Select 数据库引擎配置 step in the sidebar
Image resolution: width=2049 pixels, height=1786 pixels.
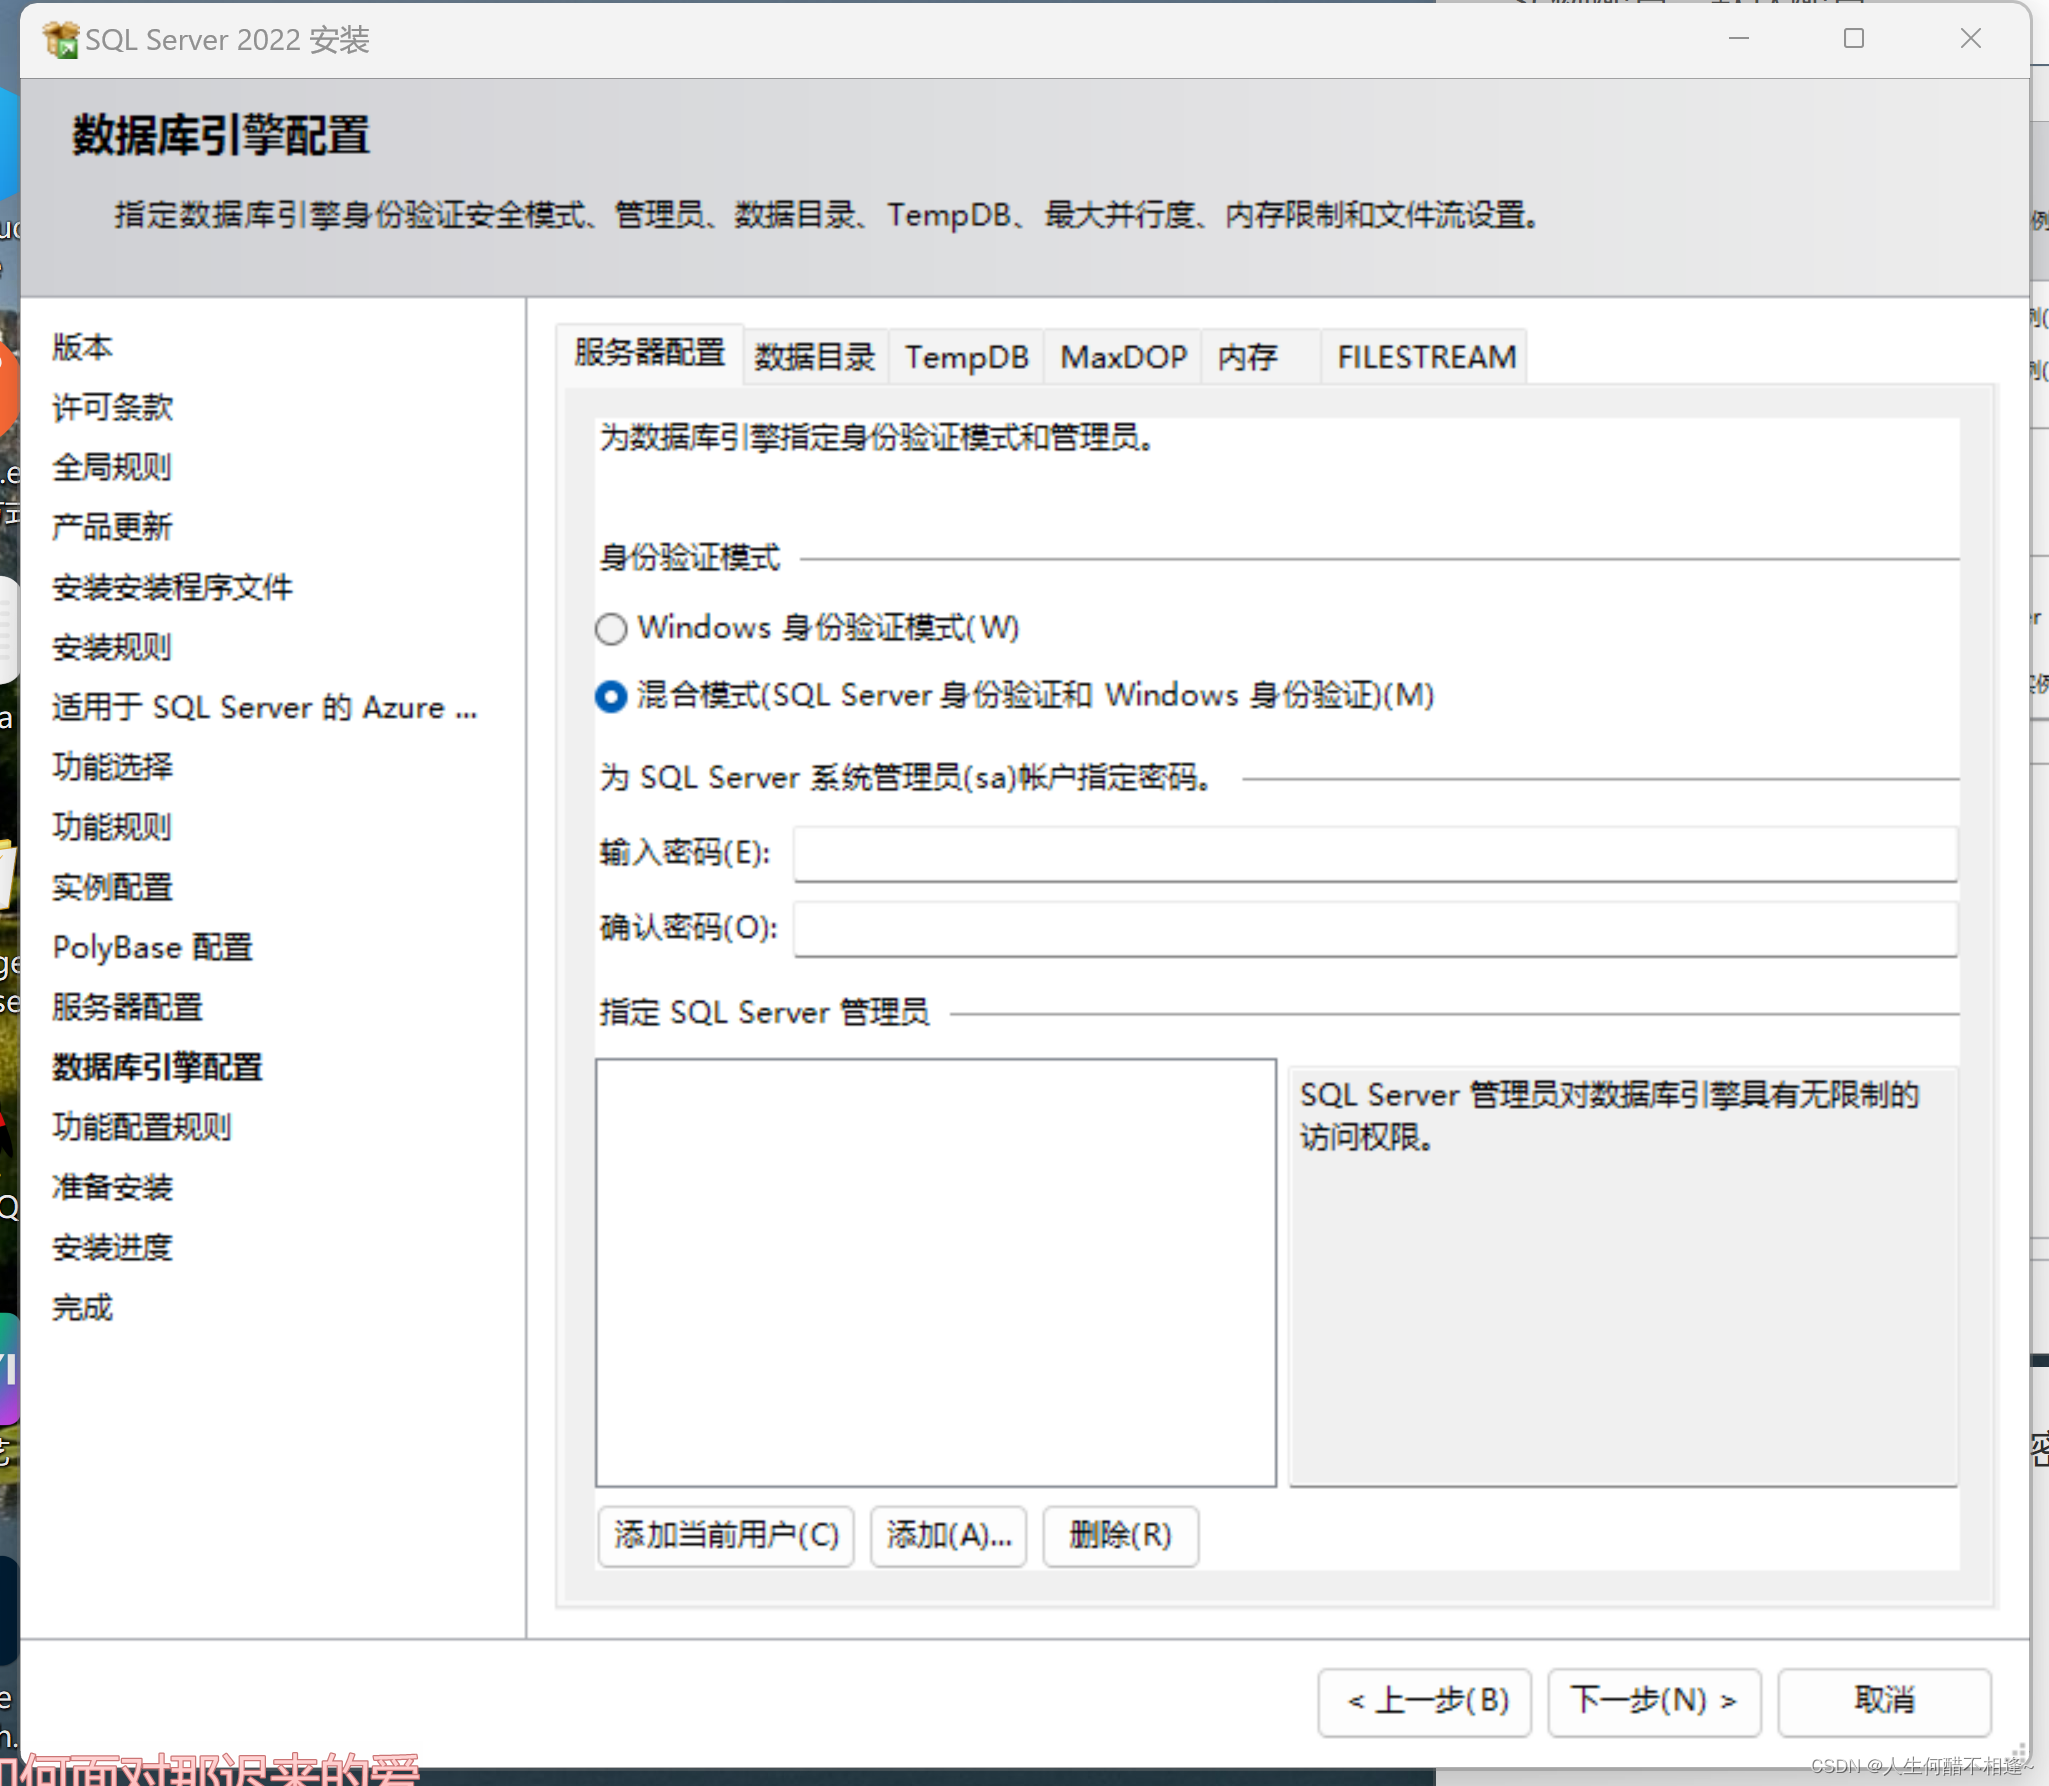[x=158, y=1067]
